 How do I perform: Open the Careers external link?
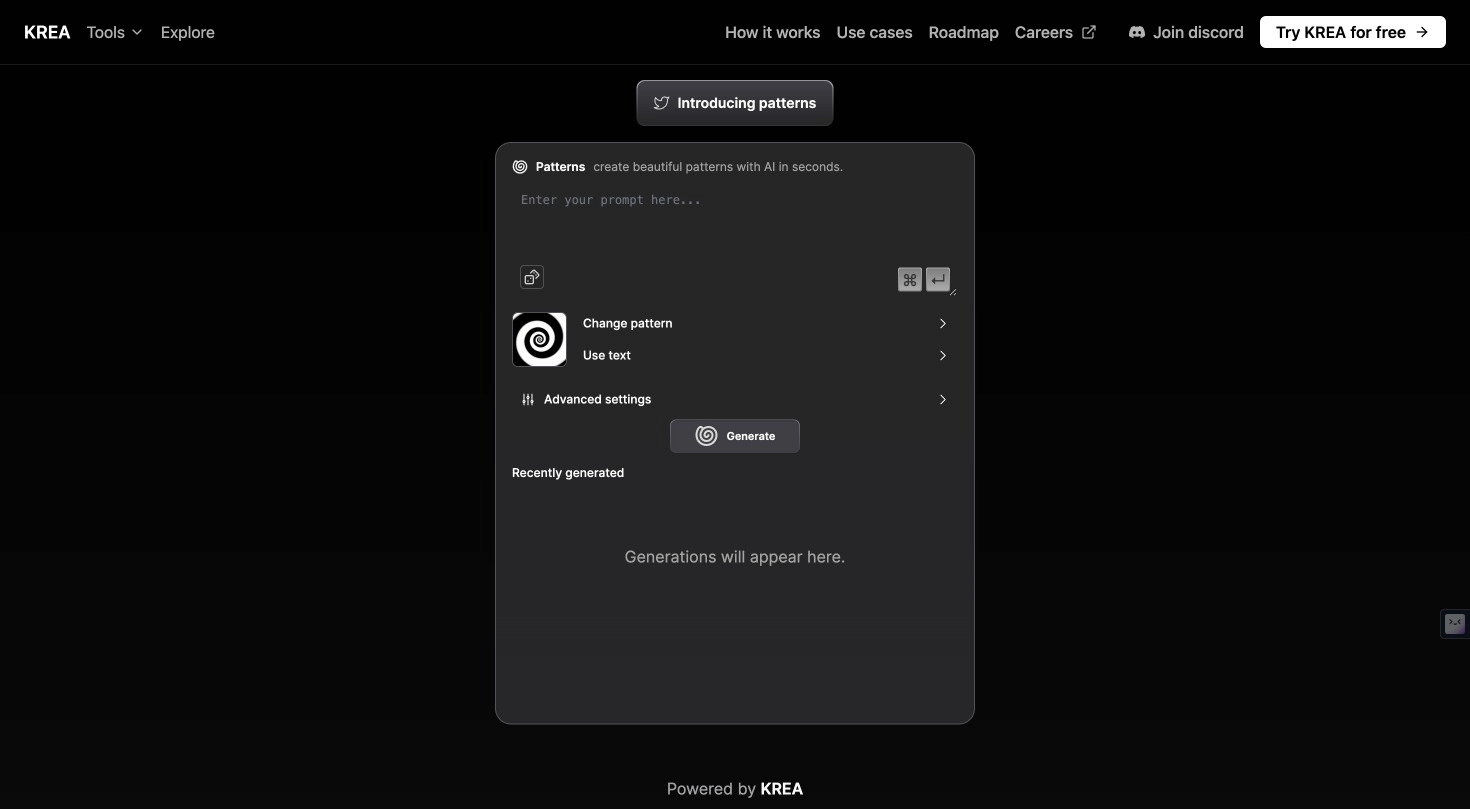(x=1055, y=32)
